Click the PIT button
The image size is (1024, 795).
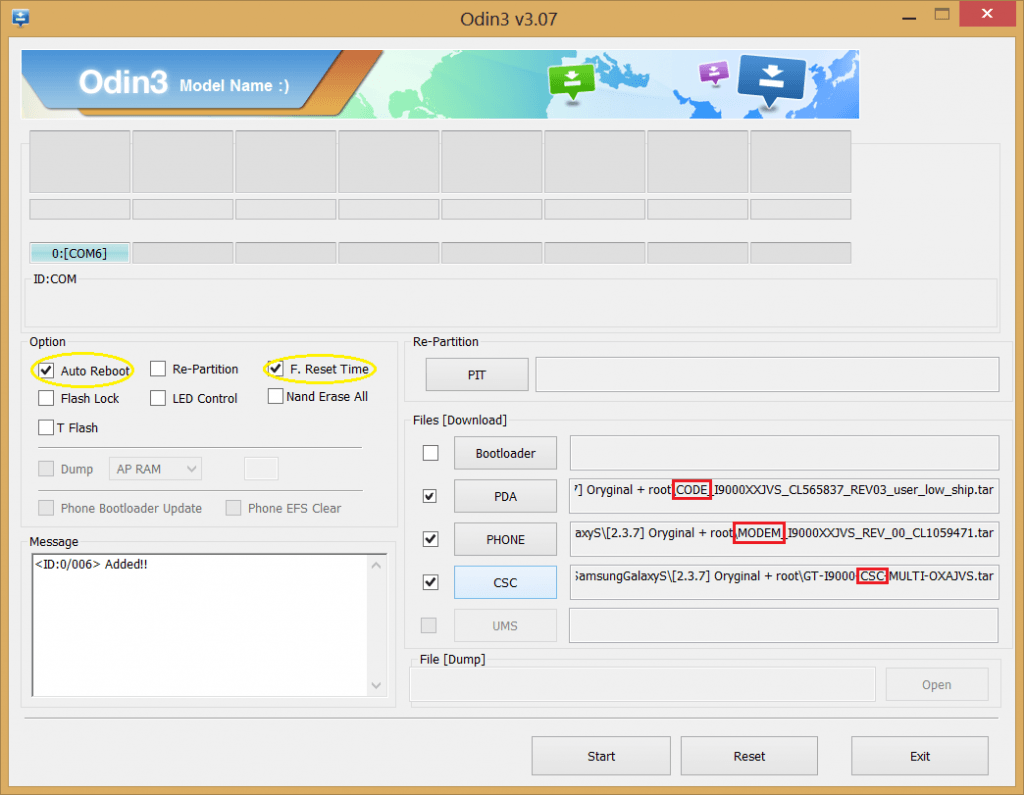(477, 375)
